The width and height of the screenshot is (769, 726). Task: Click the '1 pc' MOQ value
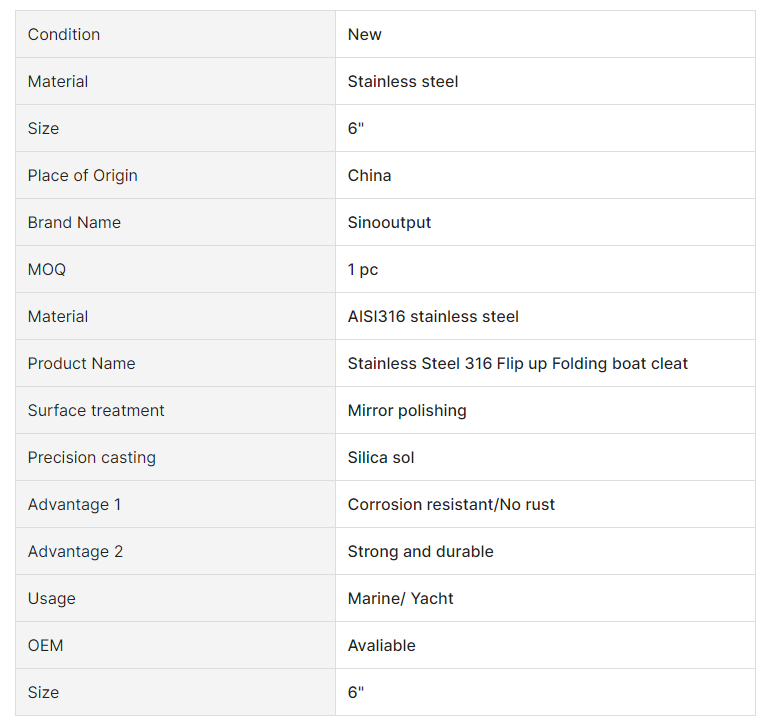363,269
